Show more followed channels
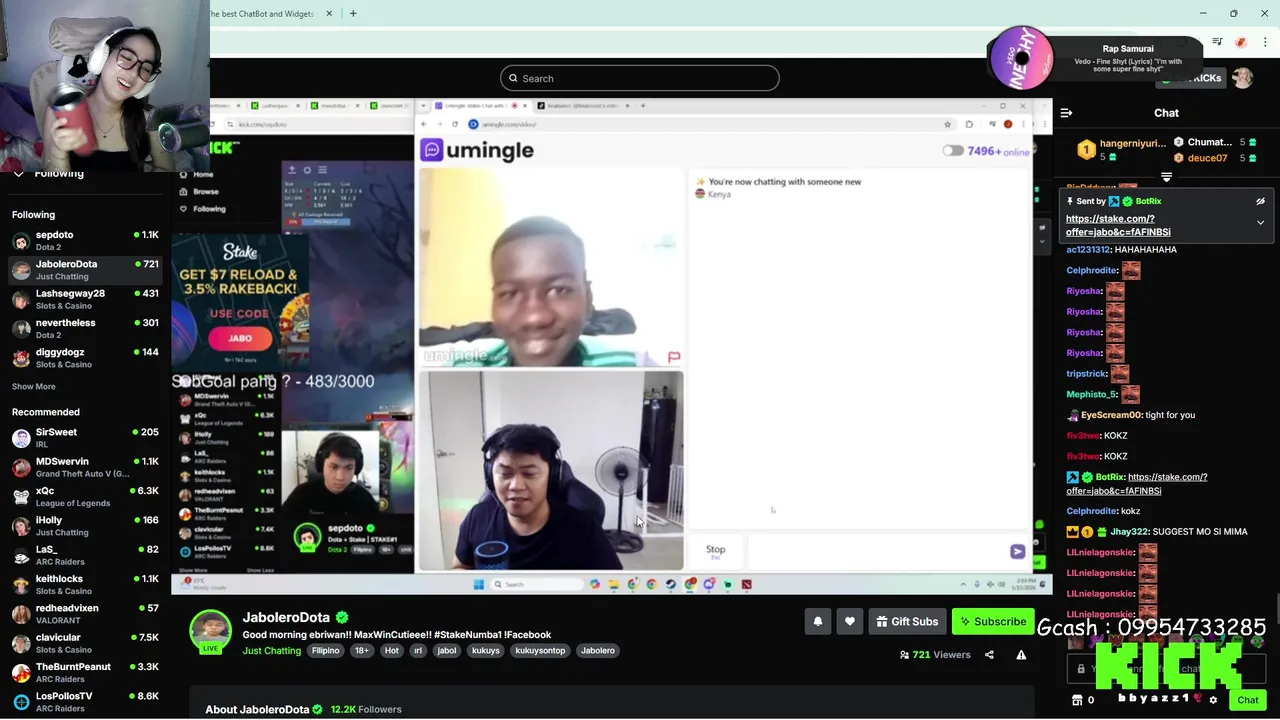 pyautogui.click(x=33, y=387)
